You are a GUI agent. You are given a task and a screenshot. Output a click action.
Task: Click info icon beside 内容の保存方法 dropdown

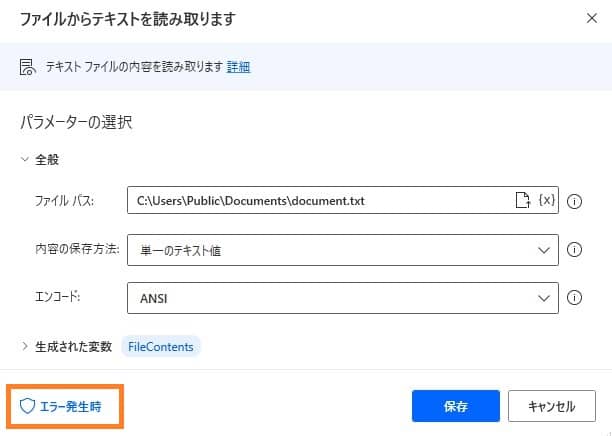pyautogui.click(x=575, y=250)
